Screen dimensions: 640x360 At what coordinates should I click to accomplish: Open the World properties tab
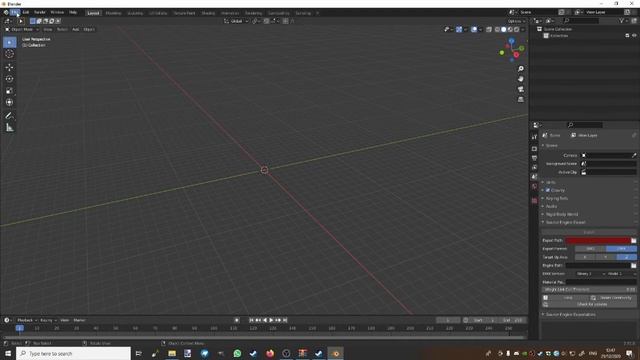tap(534, 186)
